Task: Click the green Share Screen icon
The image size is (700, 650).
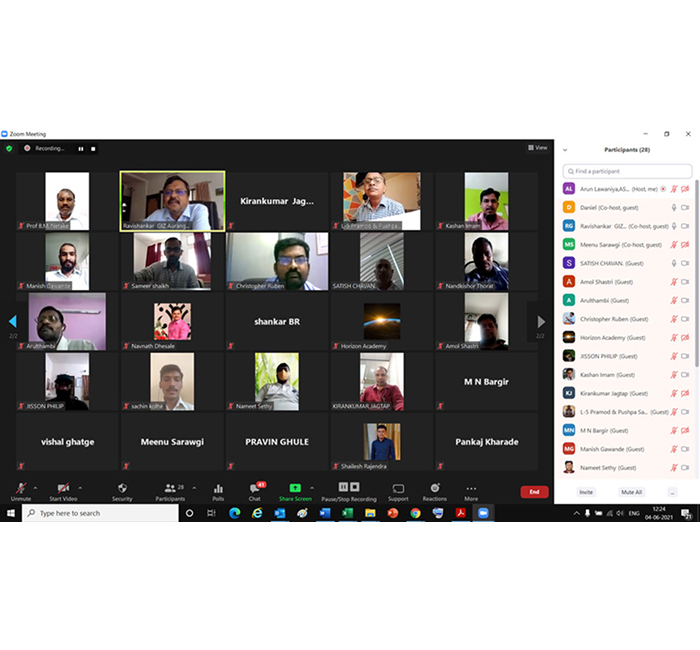Action: click(295, 489)
